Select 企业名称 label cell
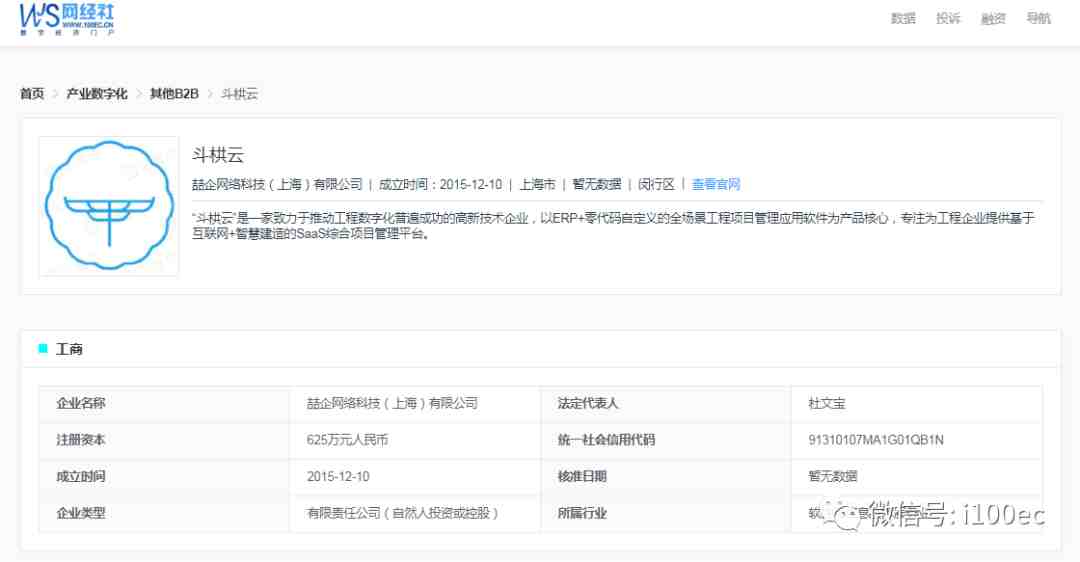The width and height of the screenshot is (1080, 562). [x=164, y=404]
